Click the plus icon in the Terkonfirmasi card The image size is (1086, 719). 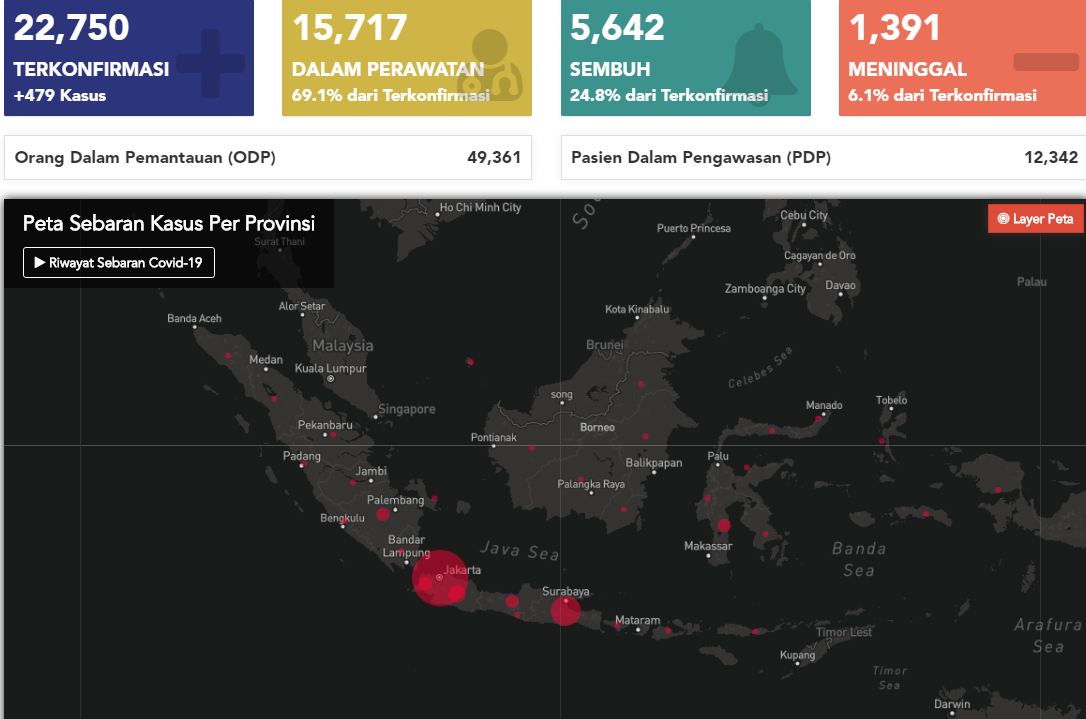coord(210,63)
